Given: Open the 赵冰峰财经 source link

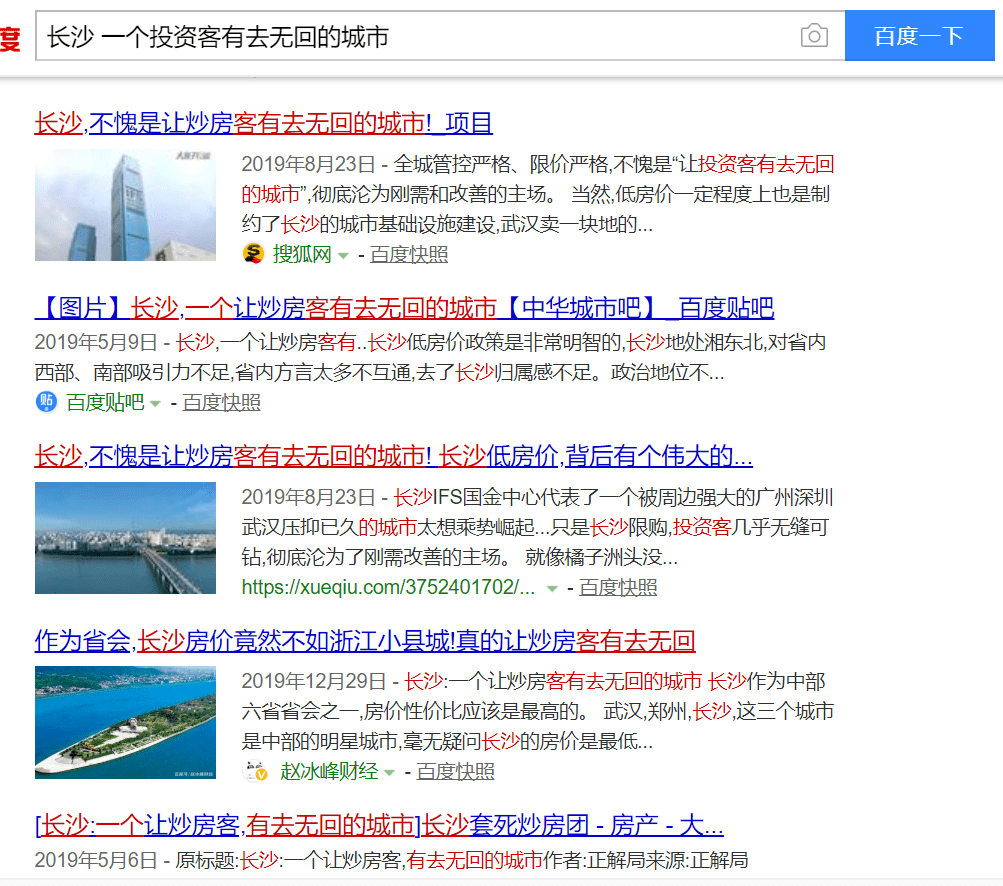Looking at the screenshot, I should [329, 771].
